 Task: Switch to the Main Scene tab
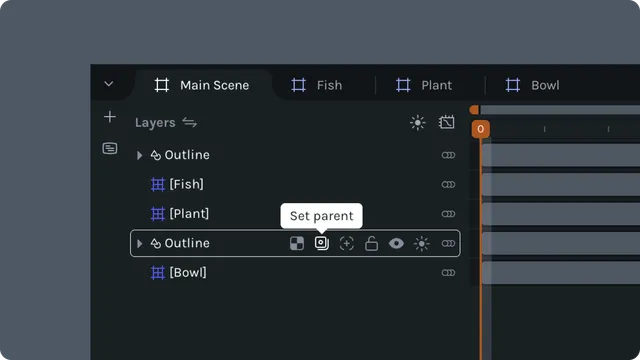click(x=202, y=85)
